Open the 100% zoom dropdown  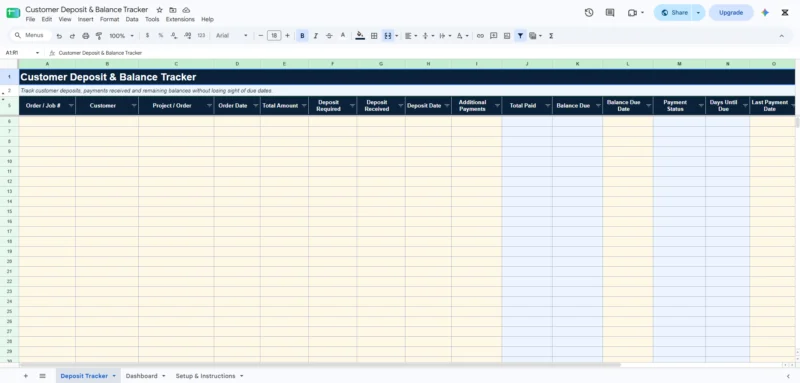[121, 36]
